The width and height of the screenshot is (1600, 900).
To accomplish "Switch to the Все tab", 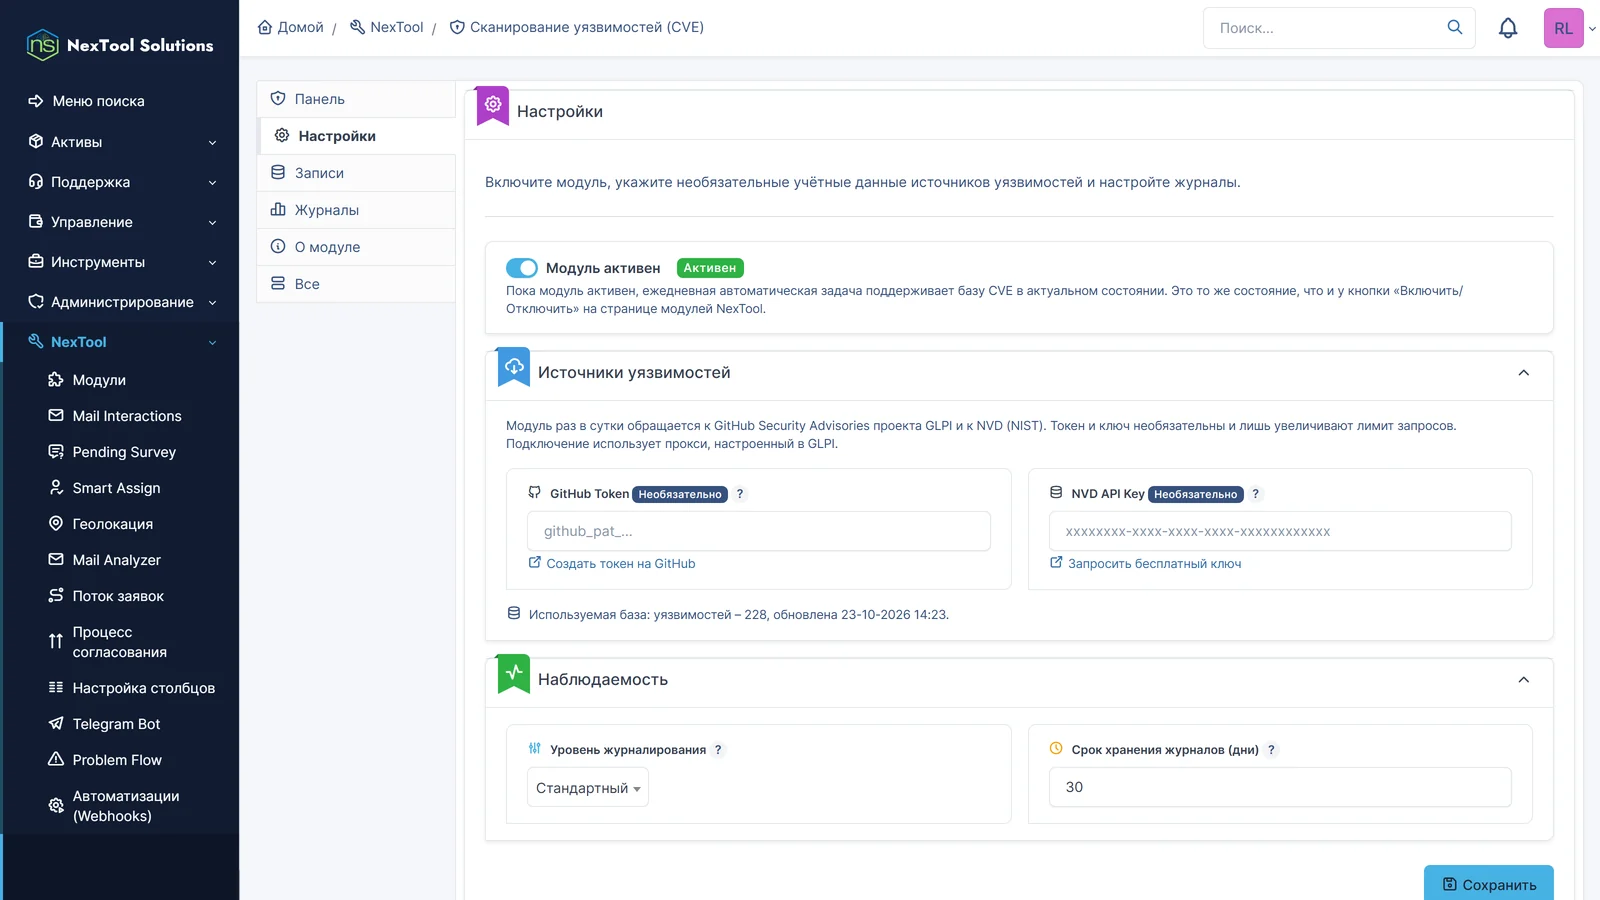I will coord(356,284).
